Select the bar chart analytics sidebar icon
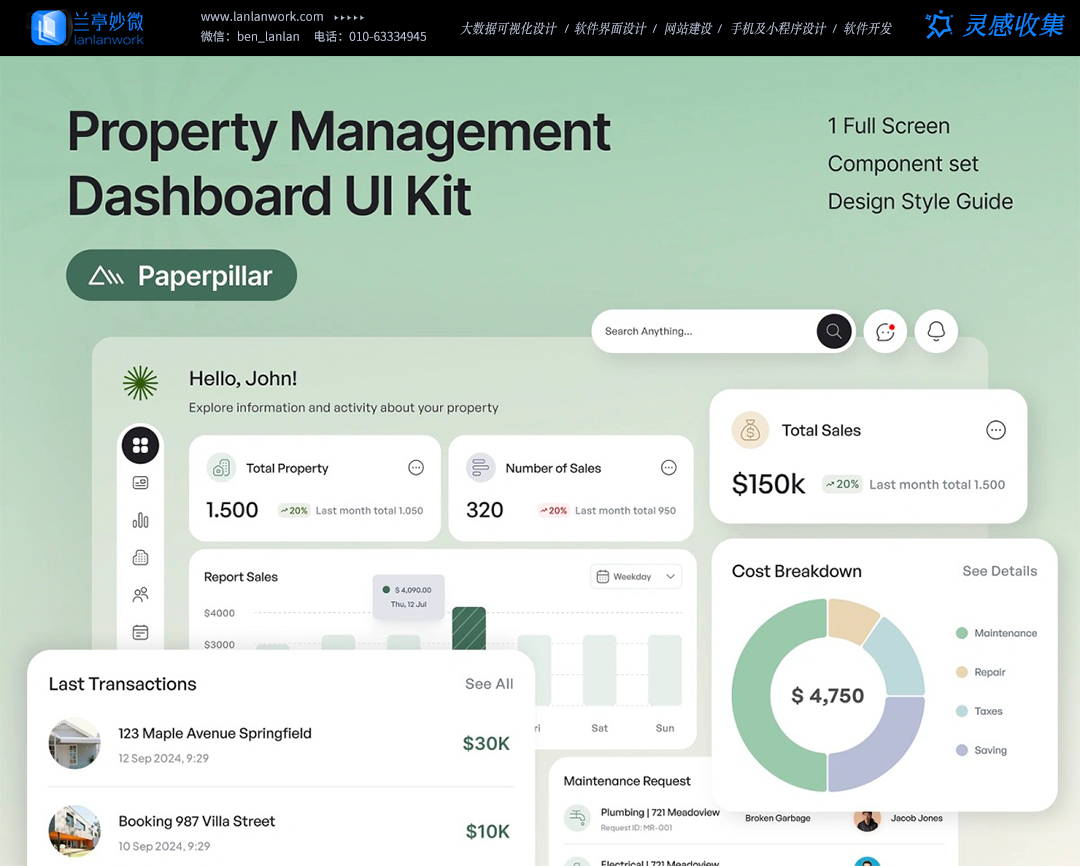The height and width of the screenshot is (866, 1080). (140, 520)
